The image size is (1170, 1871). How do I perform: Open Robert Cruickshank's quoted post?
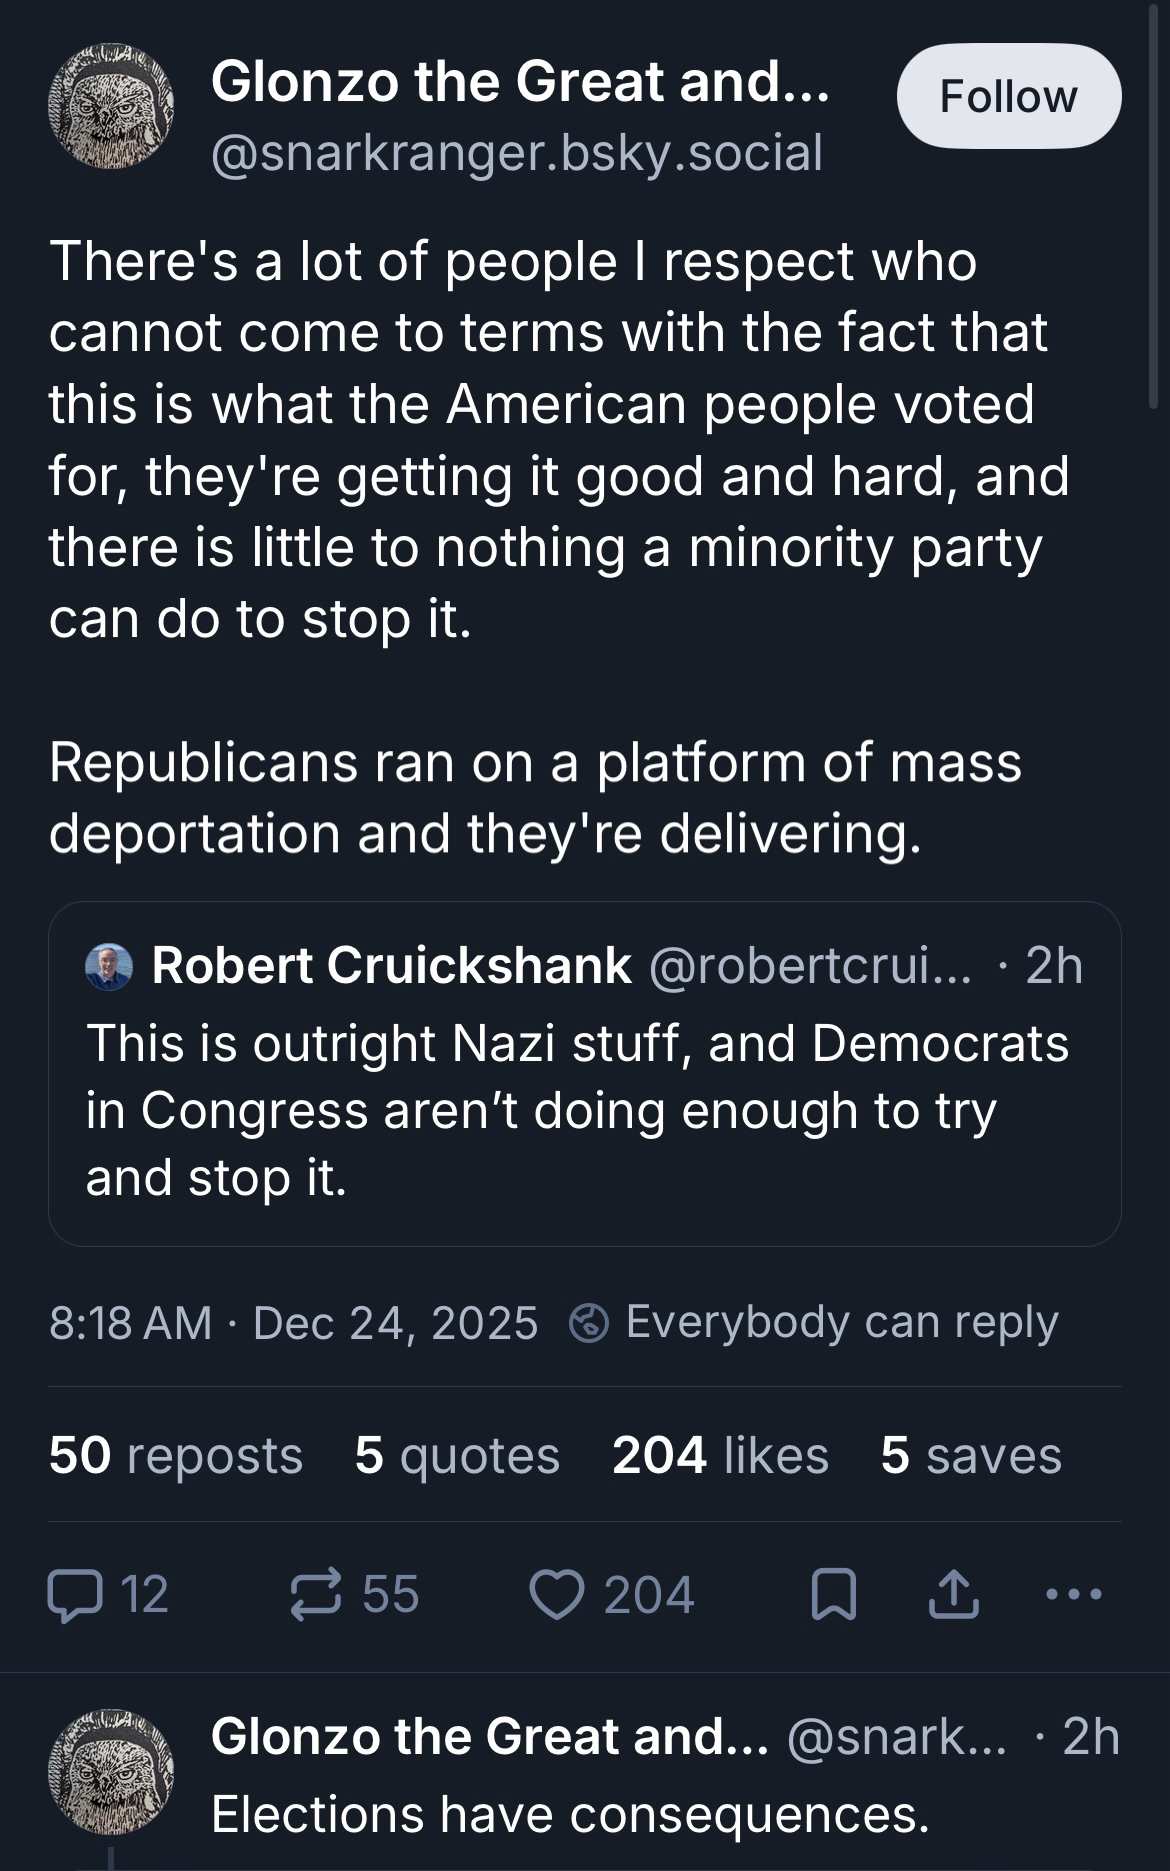click(x=584, y=1110)
